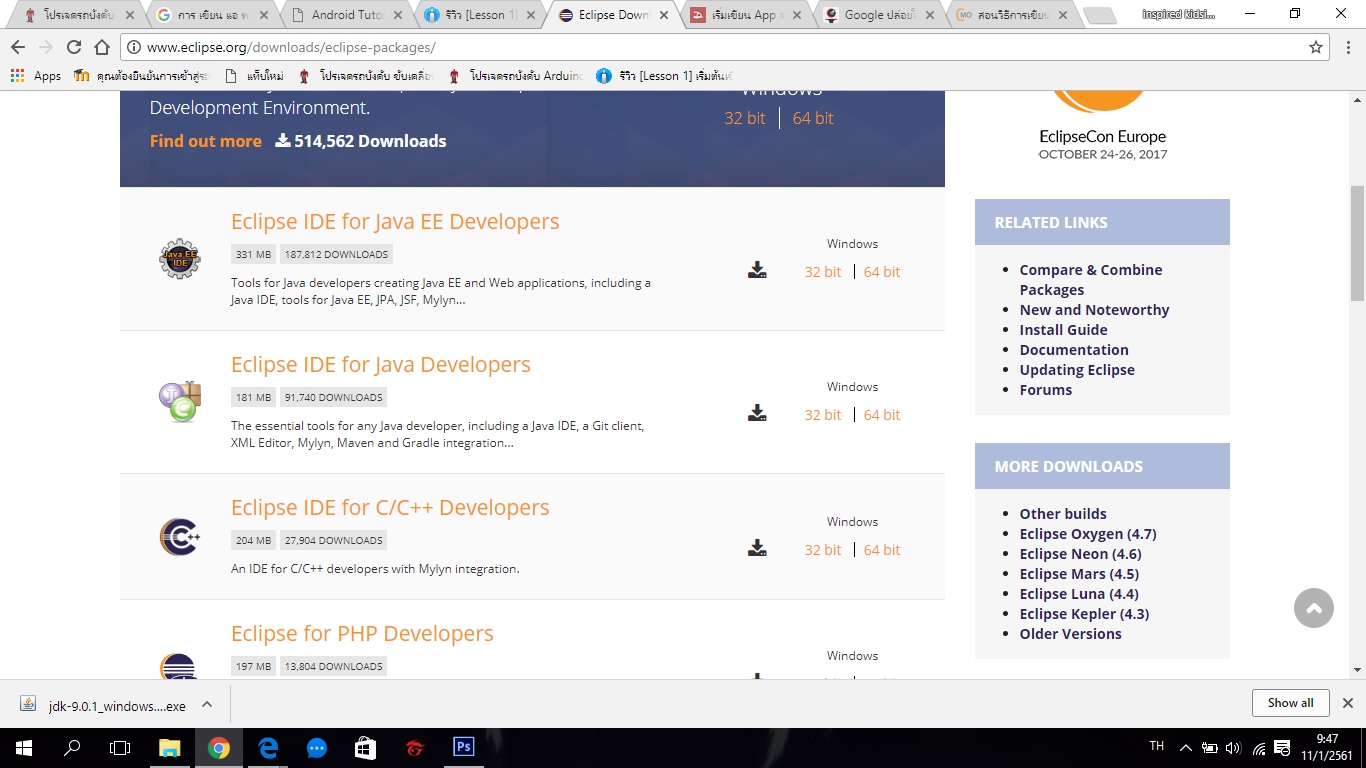Click the Eclipse Java EE package logo

(180, 259)
